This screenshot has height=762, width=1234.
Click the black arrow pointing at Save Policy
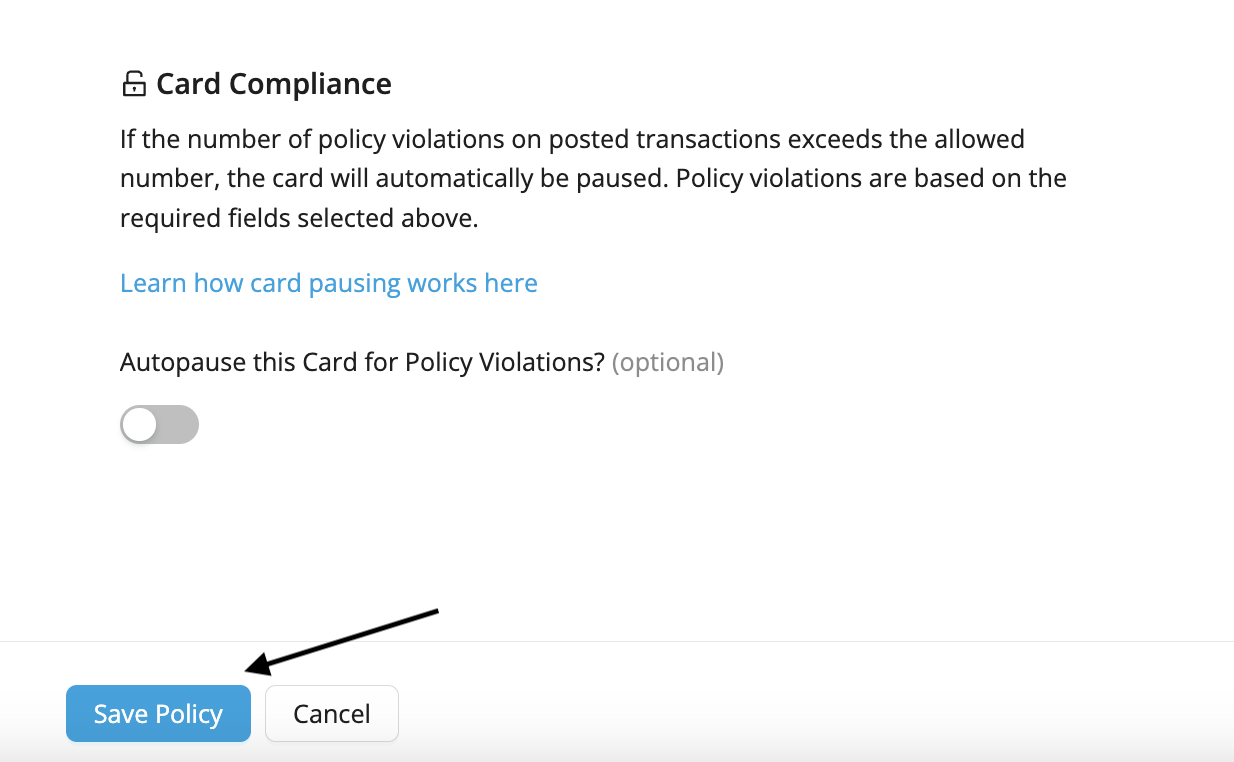point(342,642)
